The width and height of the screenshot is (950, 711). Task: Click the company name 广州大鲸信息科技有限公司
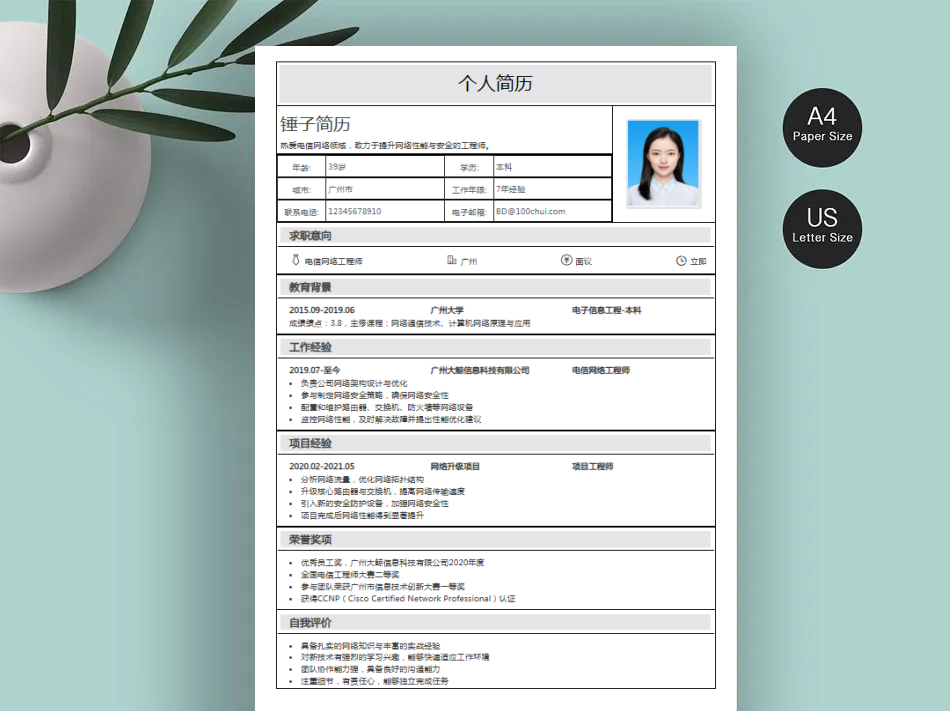coord(480,370)
